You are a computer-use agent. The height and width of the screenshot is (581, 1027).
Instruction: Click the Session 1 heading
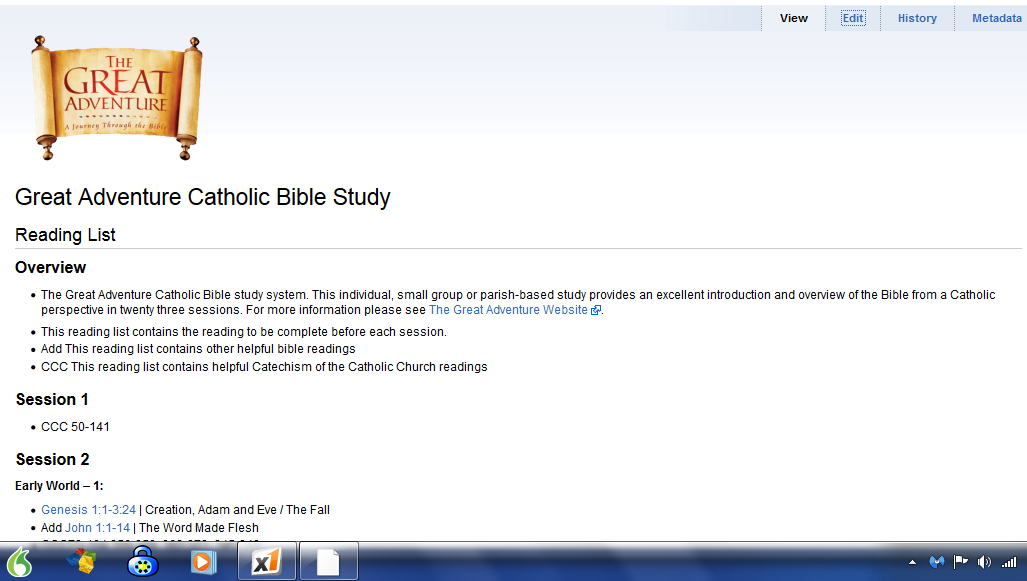[52, 400]
